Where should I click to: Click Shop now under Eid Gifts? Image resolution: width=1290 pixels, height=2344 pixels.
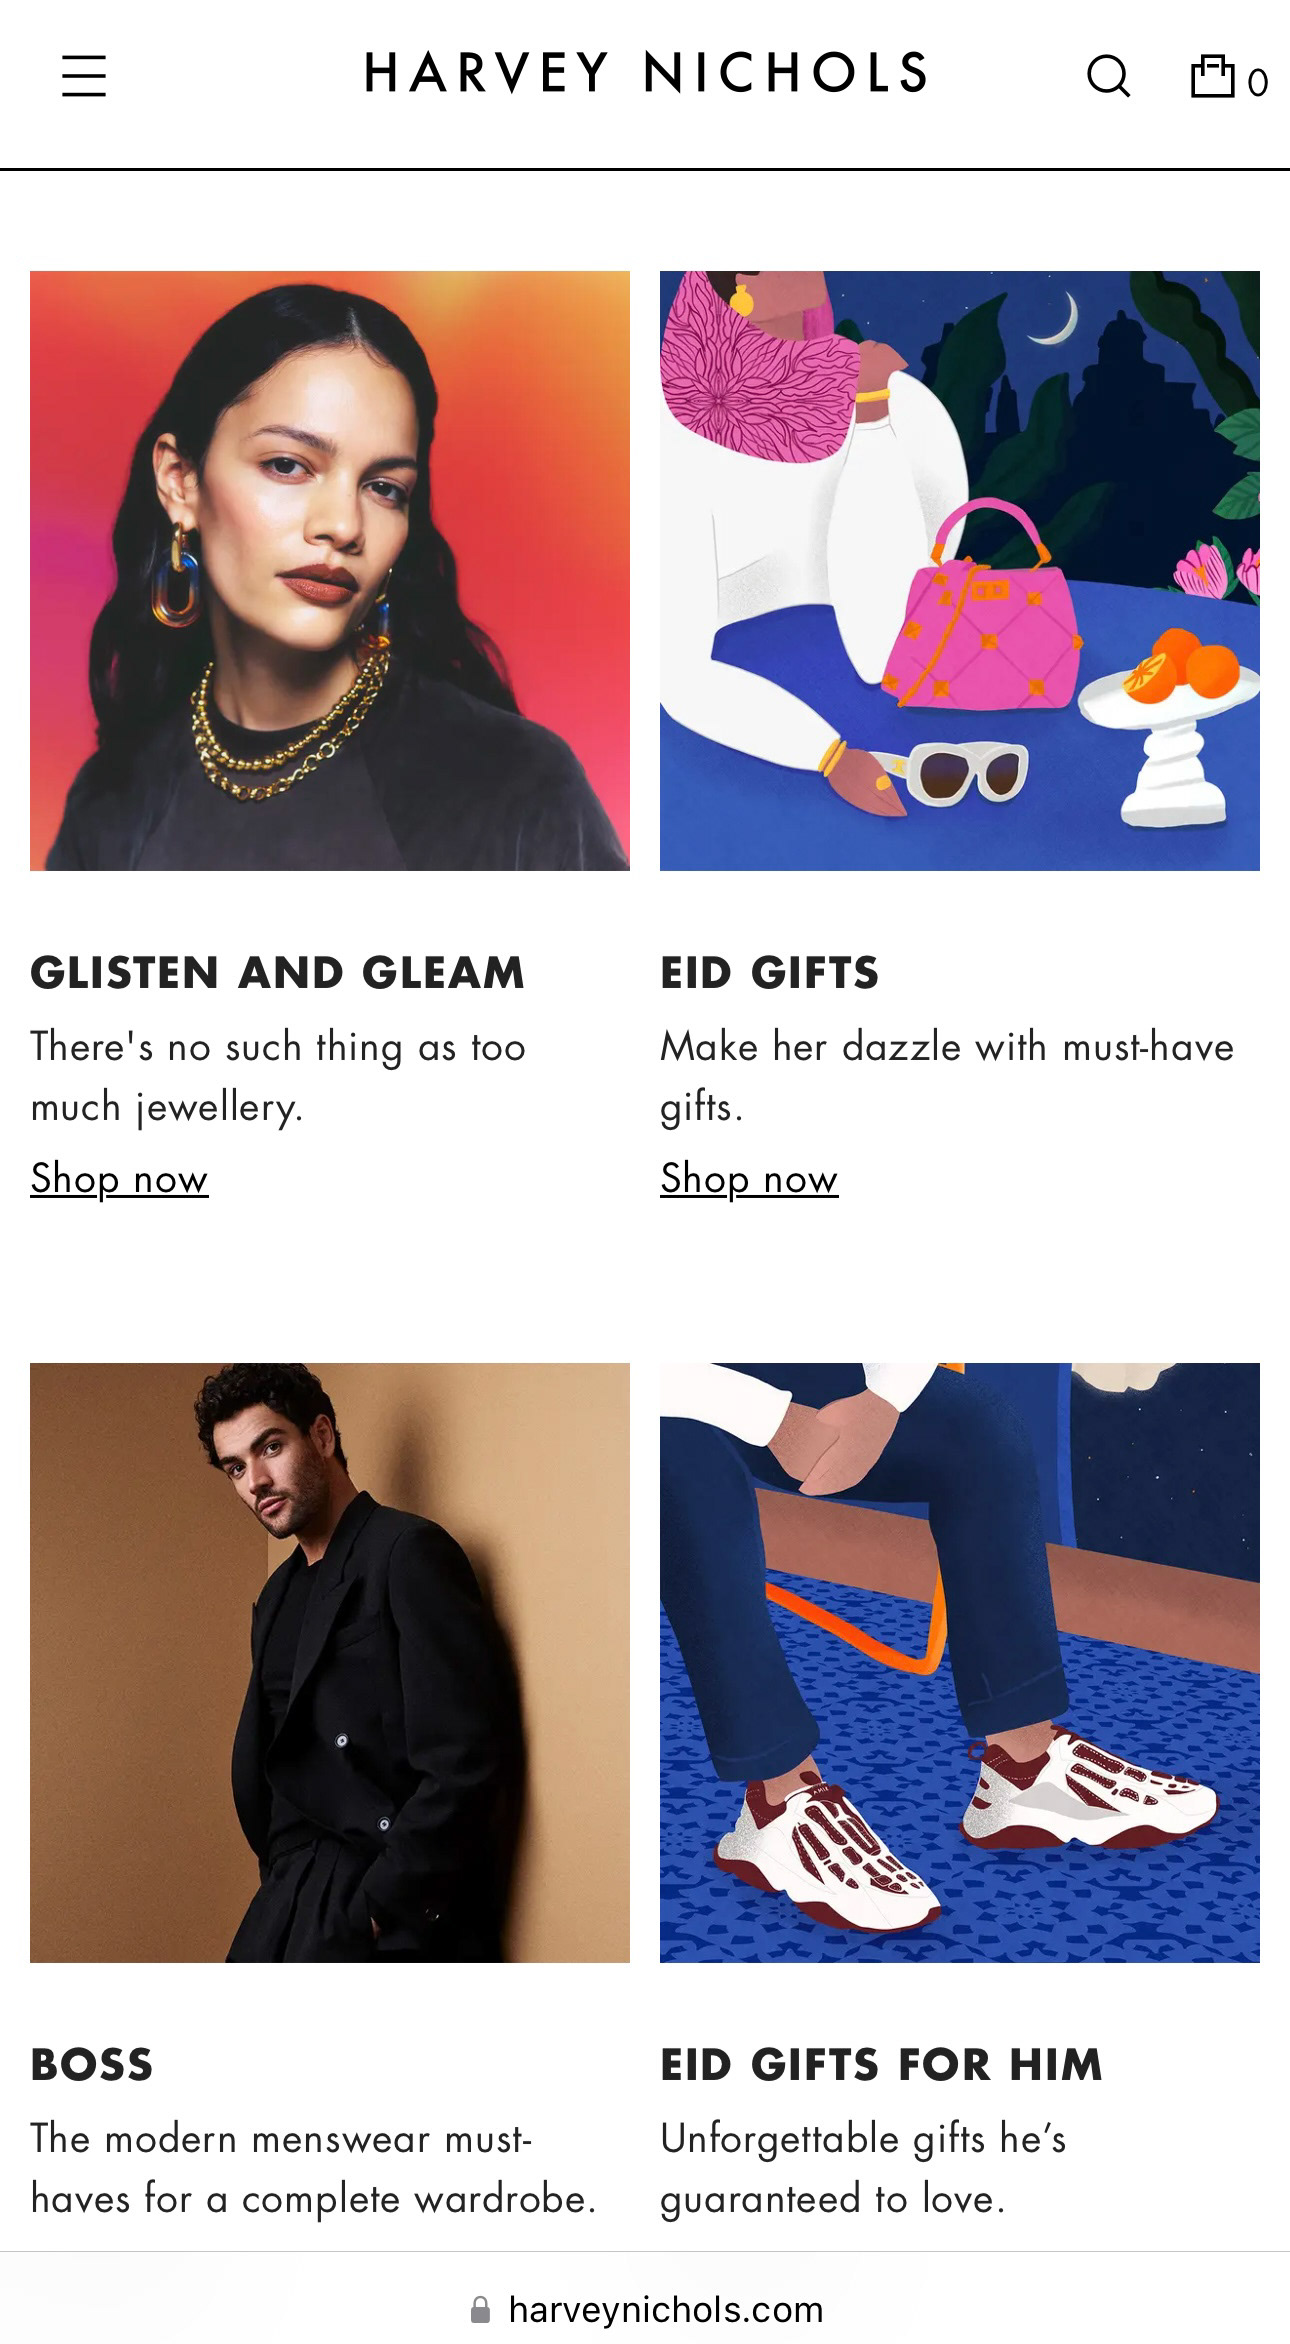click(x=749, y=1178)
